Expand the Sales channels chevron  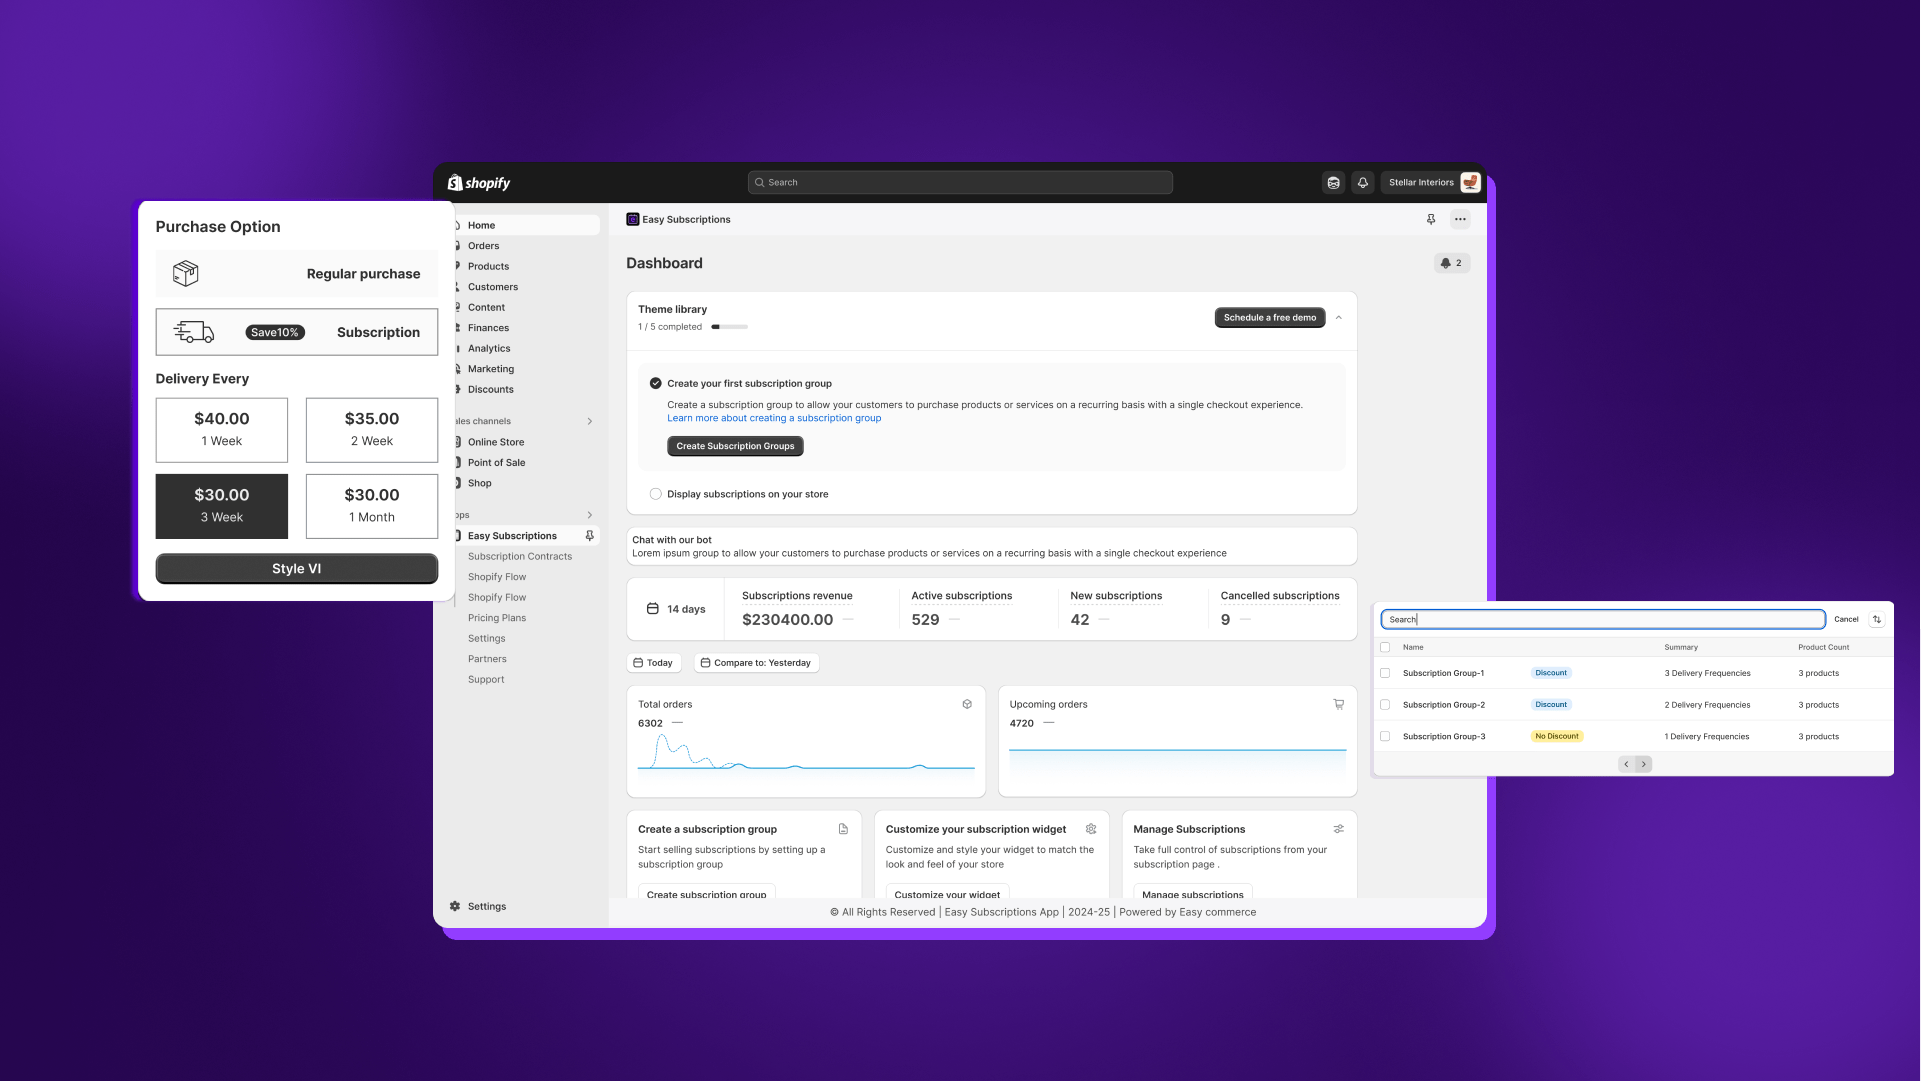[x=590, y=421]
